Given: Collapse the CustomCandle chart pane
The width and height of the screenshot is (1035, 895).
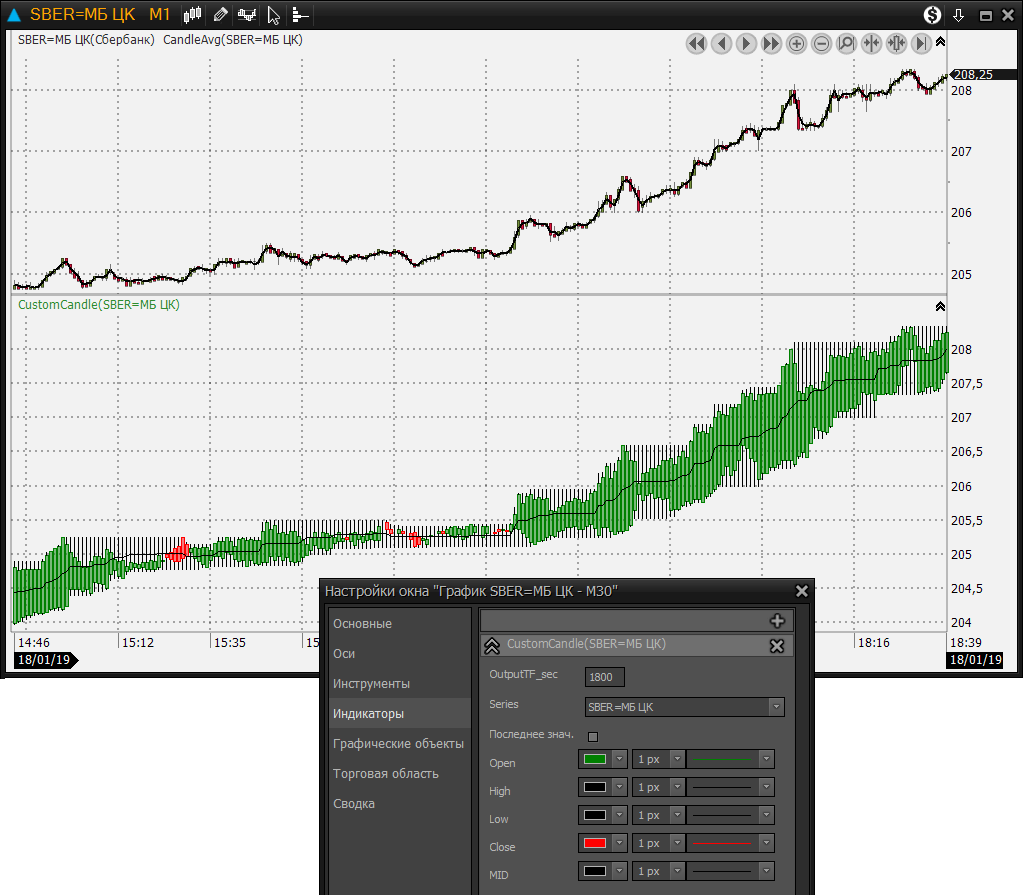Looking at the screenshot, I should pyautogui.click(x=939, y=306).
